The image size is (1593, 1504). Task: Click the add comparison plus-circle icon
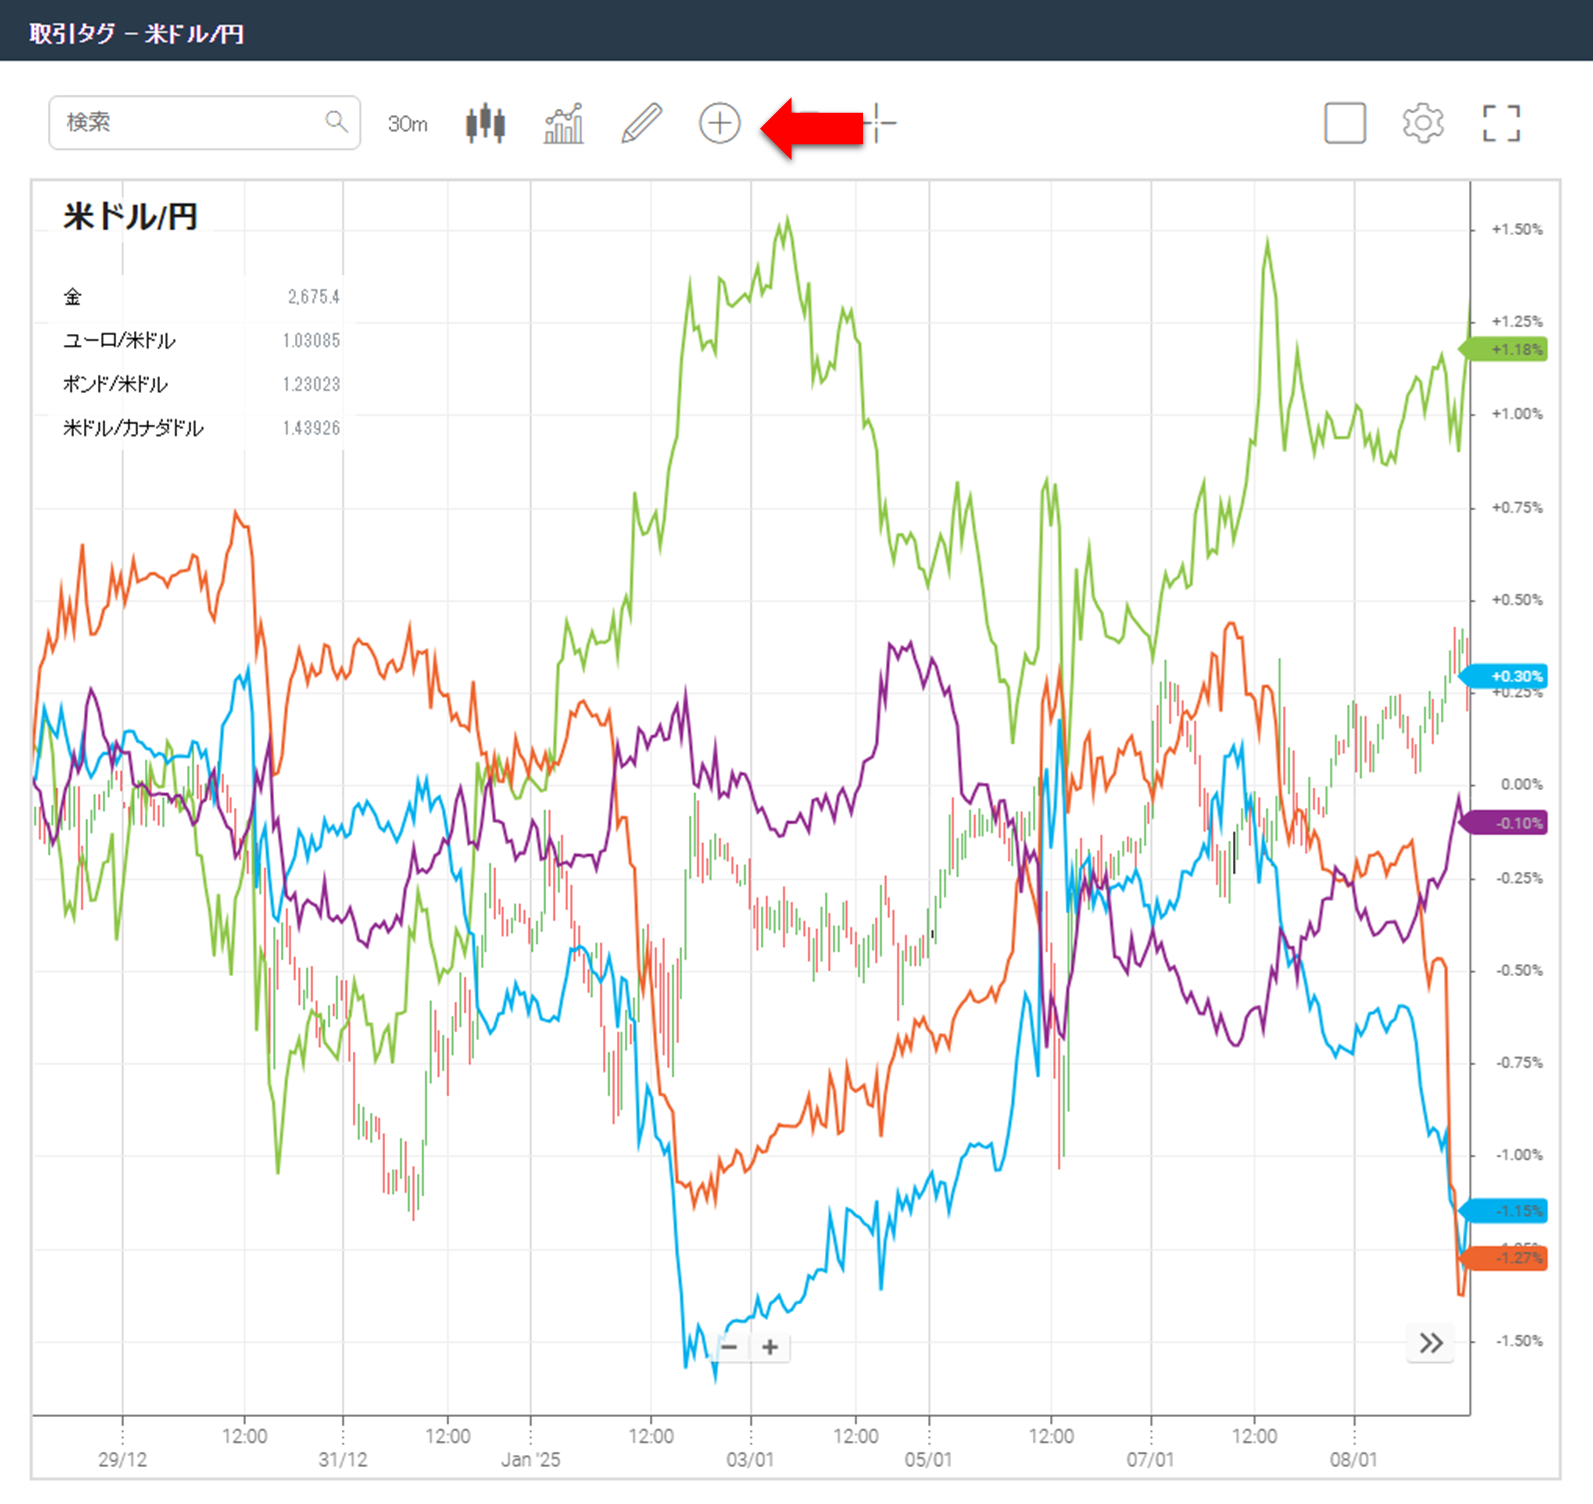click(720, 123)
